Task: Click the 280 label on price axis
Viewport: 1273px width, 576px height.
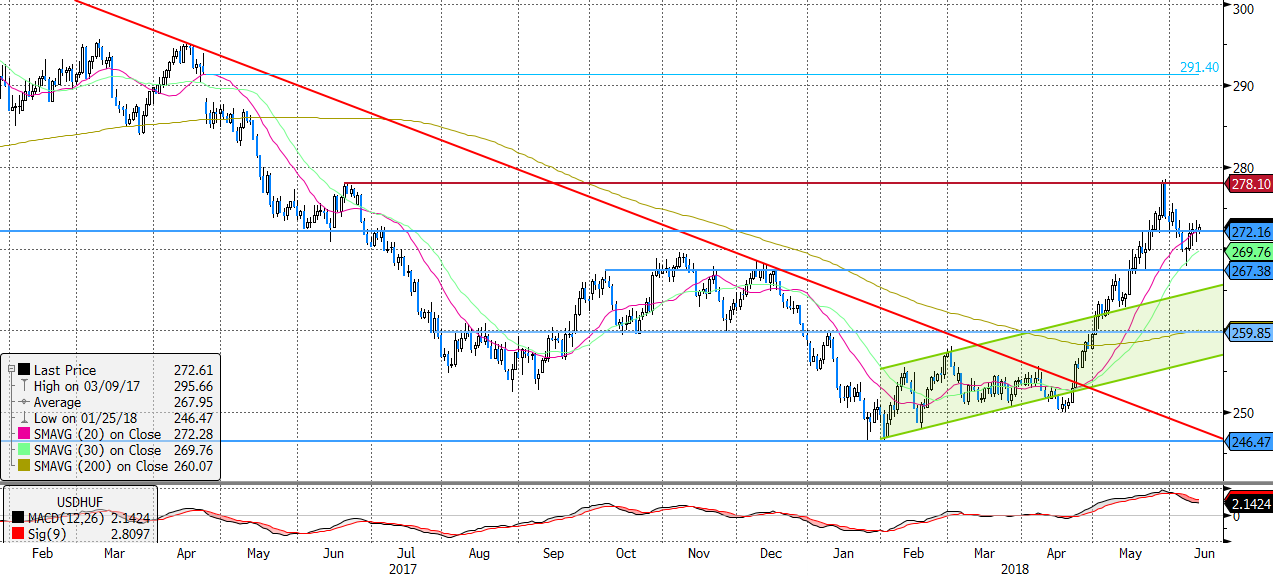Action: pos(1243,167)
